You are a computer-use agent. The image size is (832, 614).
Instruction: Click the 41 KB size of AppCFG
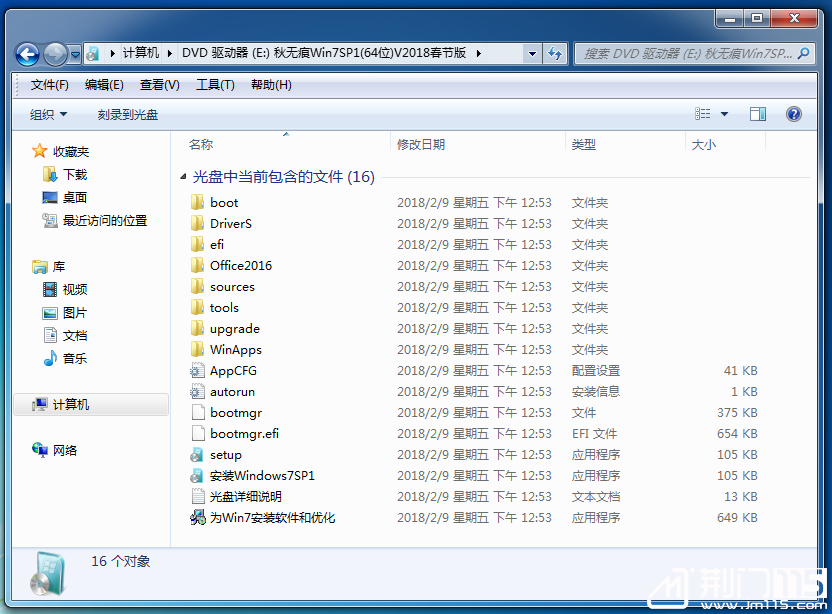coord(740,370)
